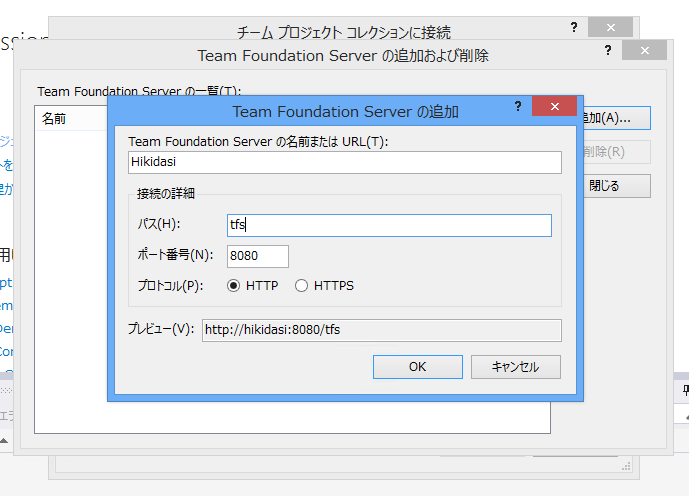Click the server name field containing Hikidasi

pos(344,162)
